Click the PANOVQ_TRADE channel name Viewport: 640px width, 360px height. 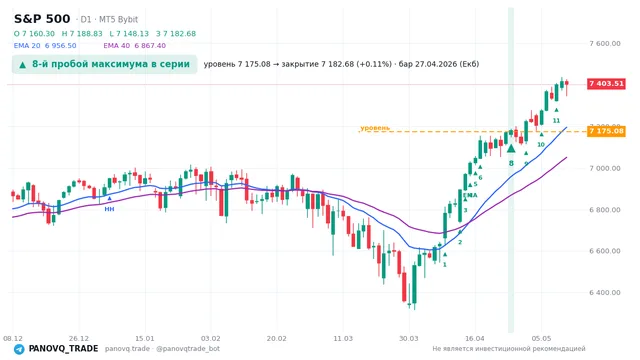(63, 349)
